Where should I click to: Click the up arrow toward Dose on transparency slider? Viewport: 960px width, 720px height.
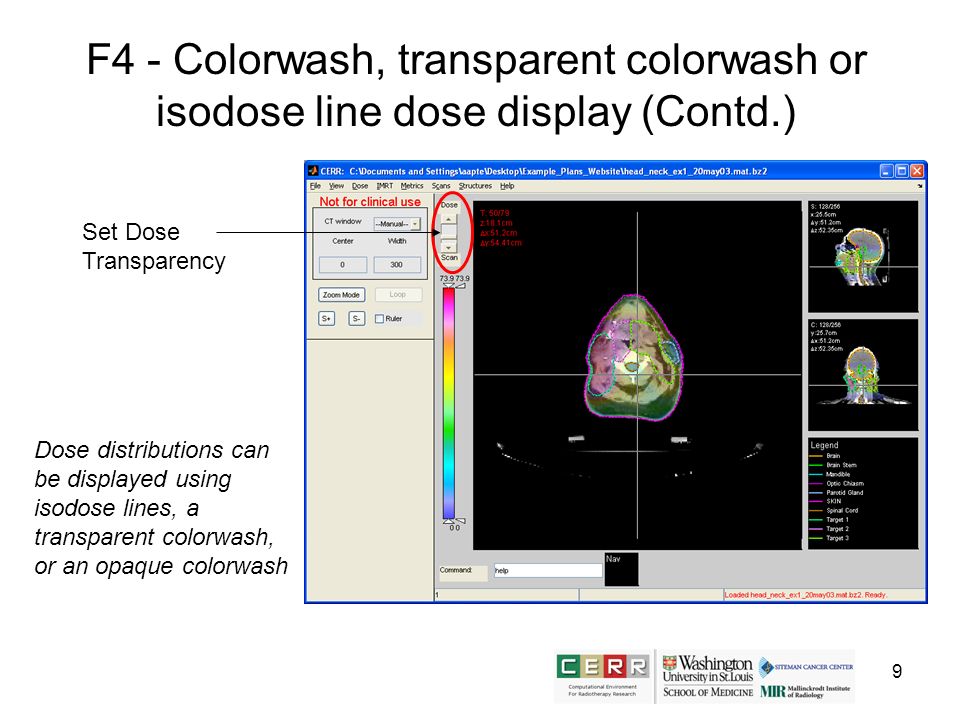(449, 219)
